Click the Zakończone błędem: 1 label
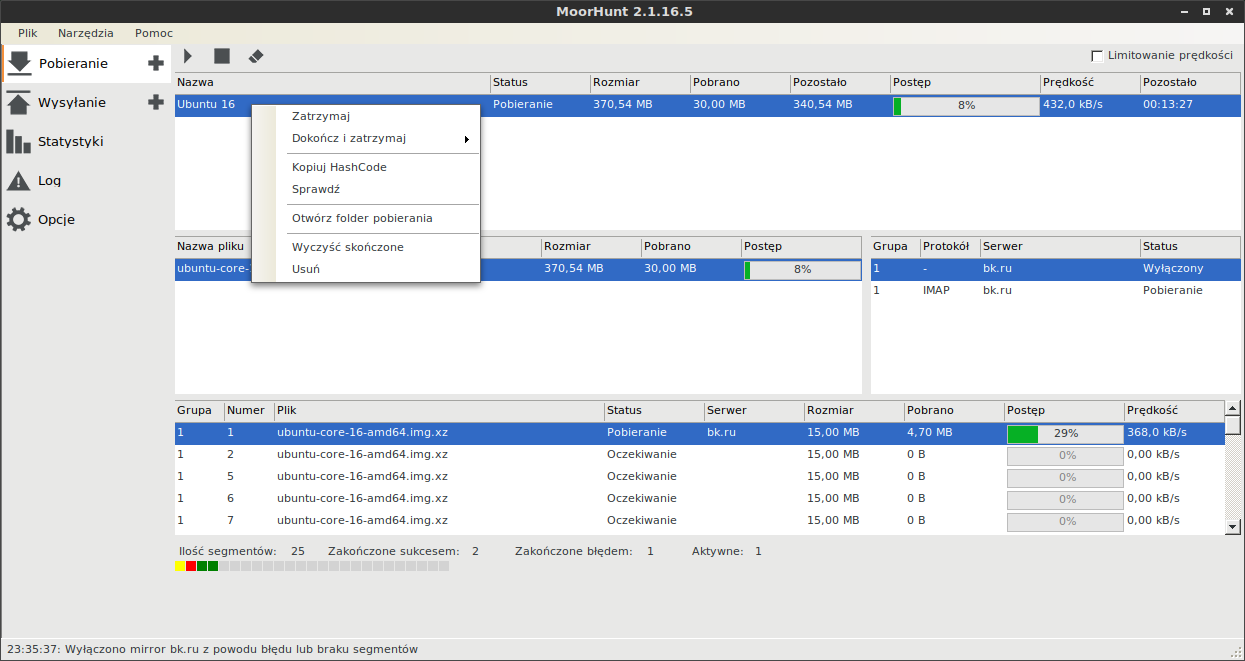1245x661 pixels. point(584,551)
